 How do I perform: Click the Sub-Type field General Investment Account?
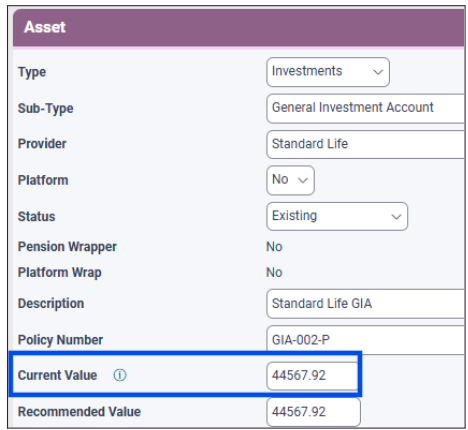pyautogui.click(x=365, y=108)
